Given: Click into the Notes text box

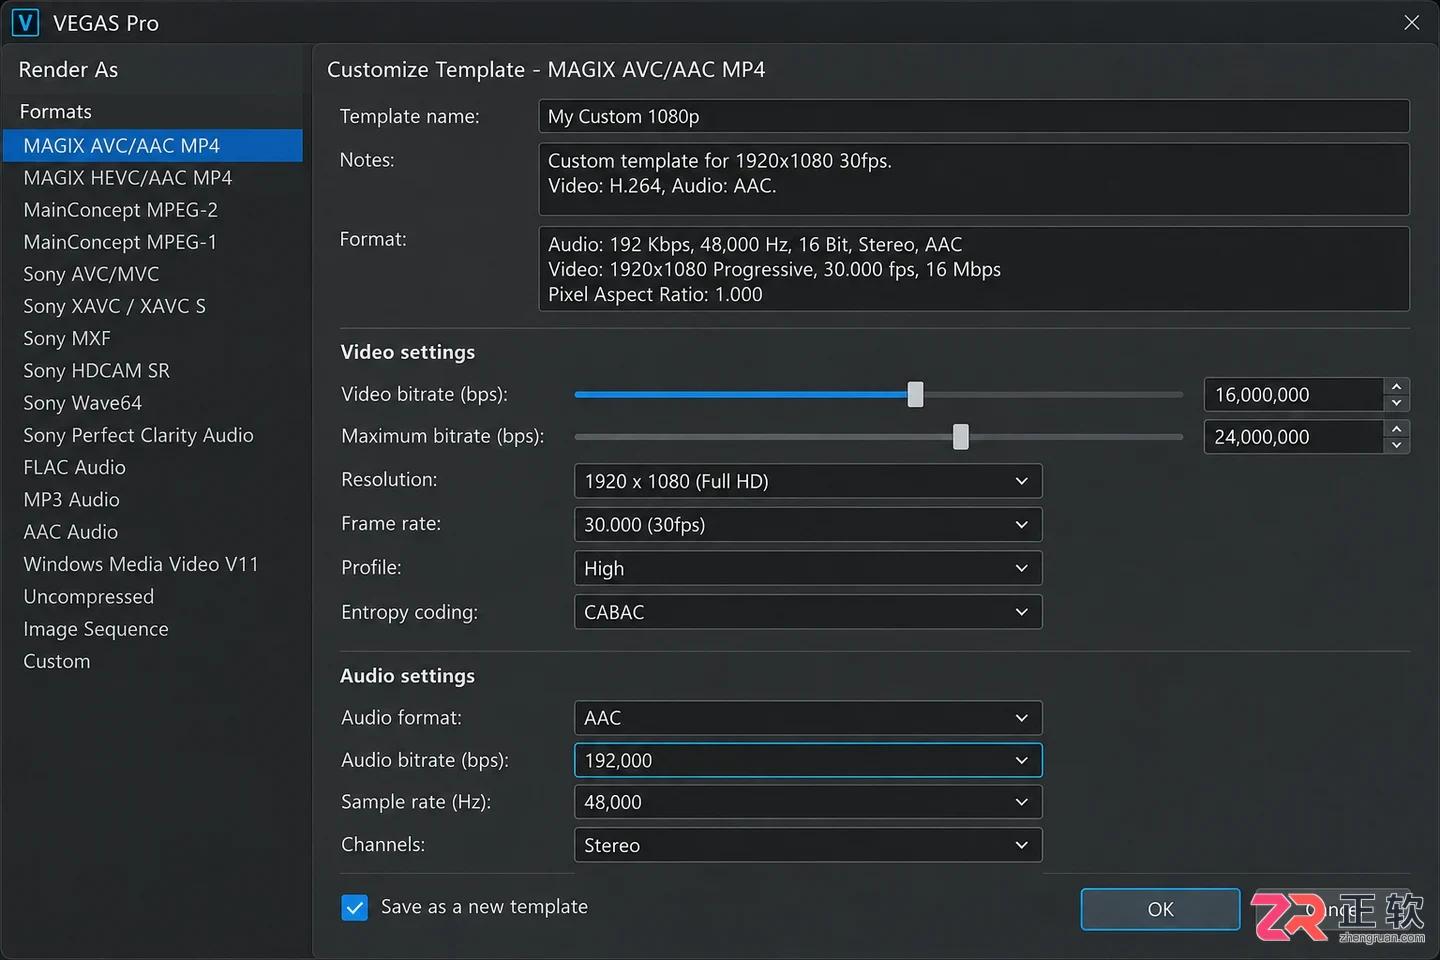Looking at the screenshot, I should [x=974, y=179].
